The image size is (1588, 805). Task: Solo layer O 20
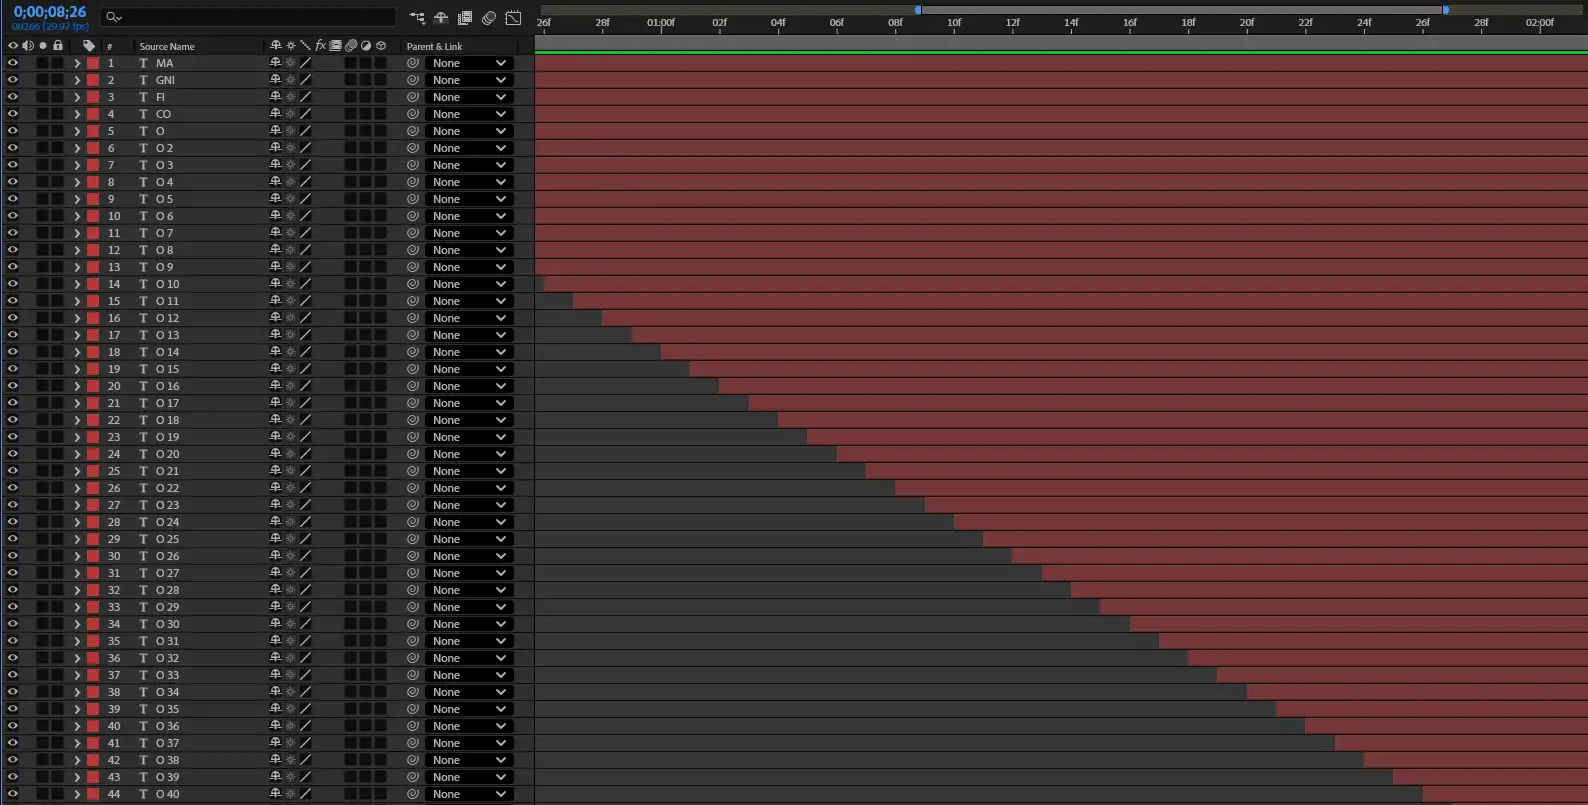click(43, 454)
